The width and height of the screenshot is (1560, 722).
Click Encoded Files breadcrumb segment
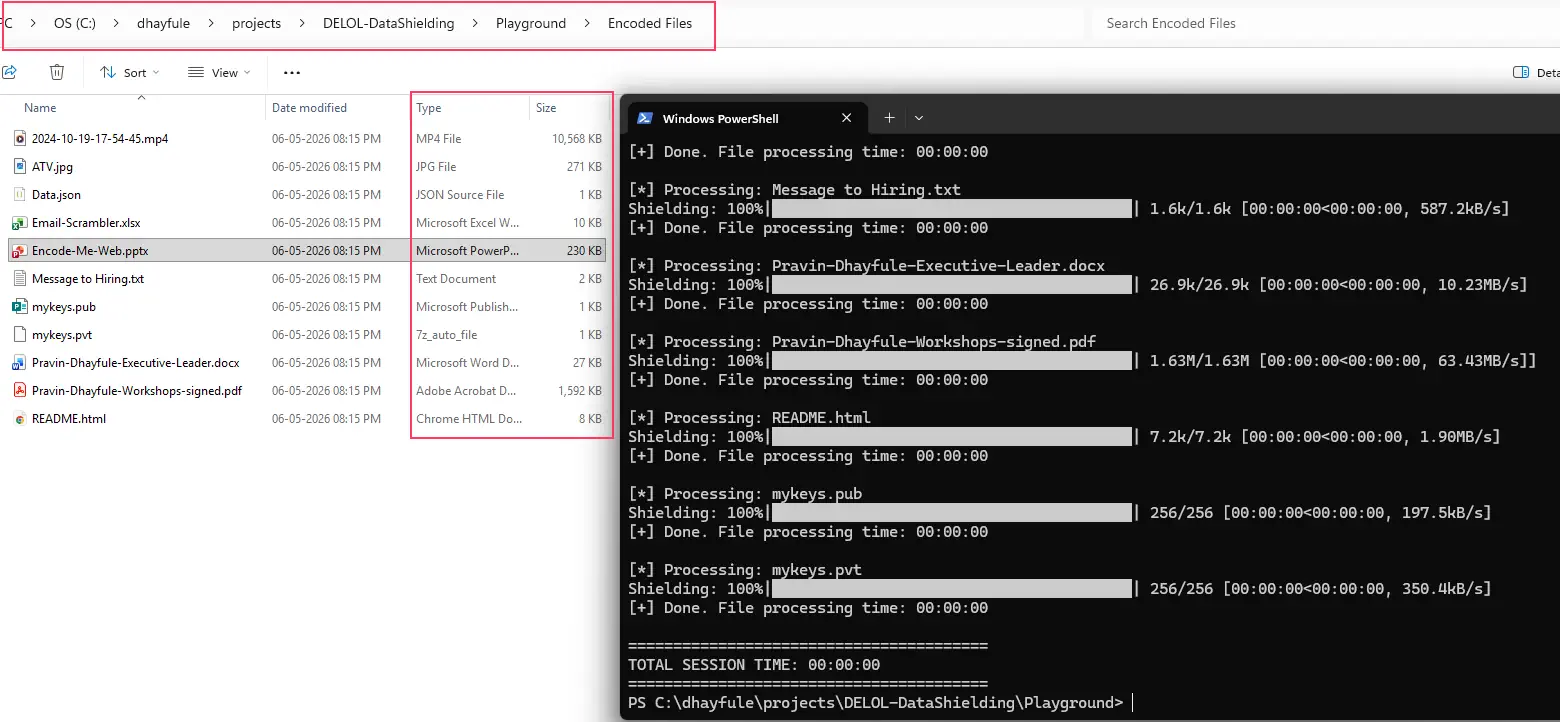click(650, 23)
